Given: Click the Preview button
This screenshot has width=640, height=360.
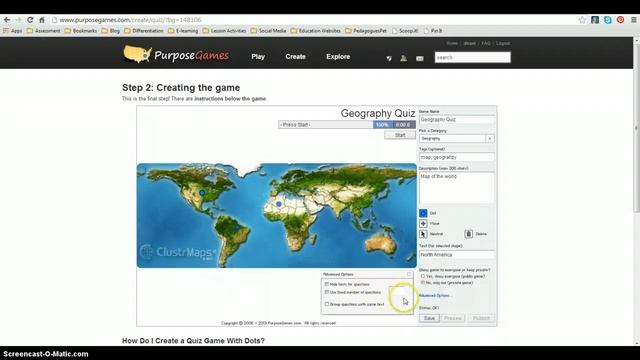Looking at the screenshot, I should 453,318.
